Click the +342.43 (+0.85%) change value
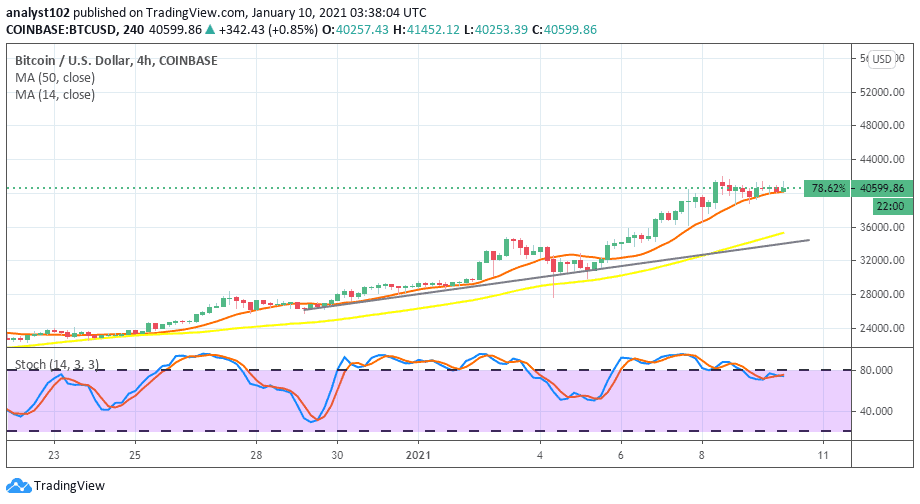 tap(268, 29)
